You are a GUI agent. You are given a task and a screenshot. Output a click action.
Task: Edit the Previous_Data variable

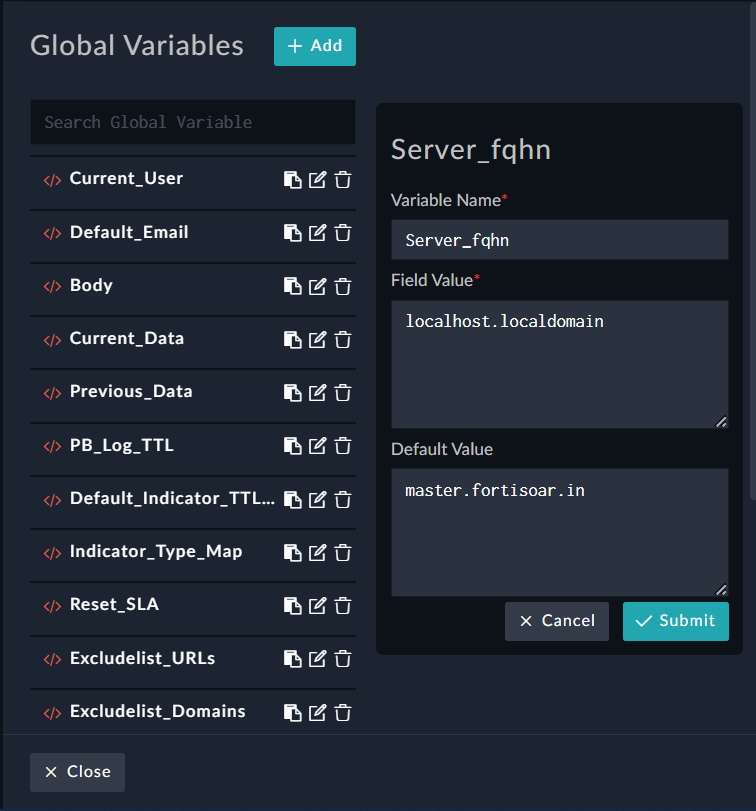(x=318, y=392)
